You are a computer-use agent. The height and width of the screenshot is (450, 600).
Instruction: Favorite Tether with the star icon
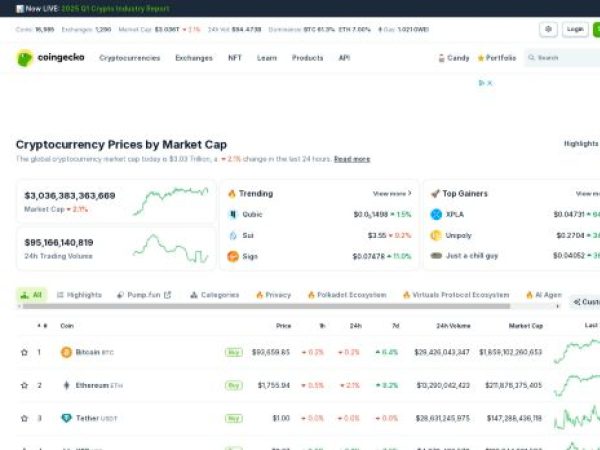coord(24,418)
